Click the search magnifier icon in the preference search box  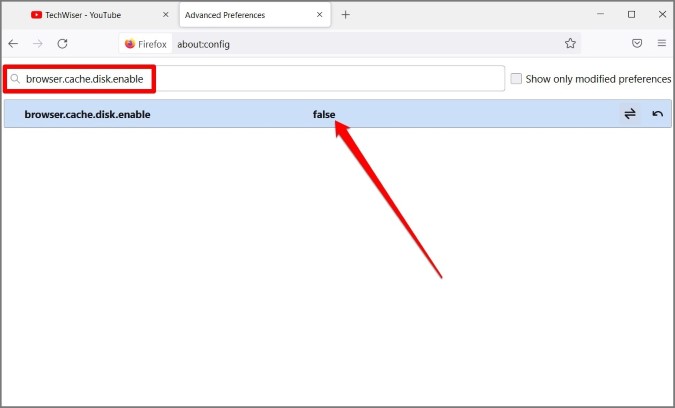click(x=15, y=79)
